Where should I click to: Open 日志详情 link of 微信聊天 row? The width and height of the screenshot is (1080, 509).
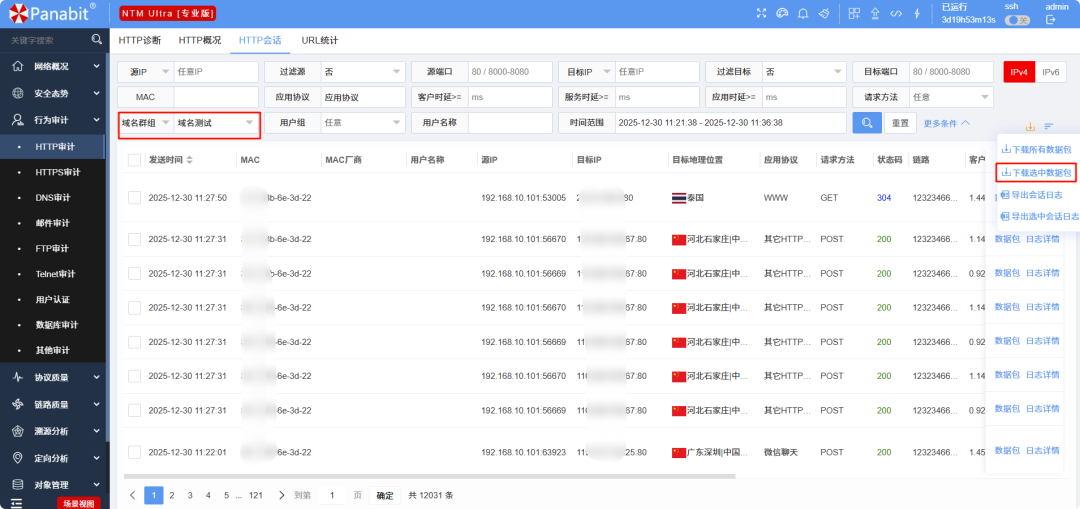1043,450
